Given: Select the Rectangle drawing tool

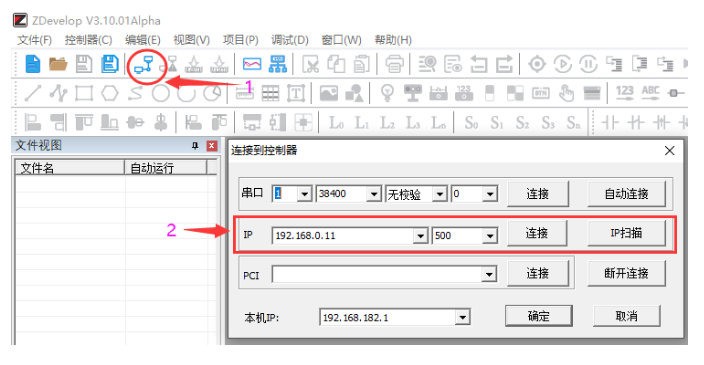Looking at the screenshot, I should 84,93.
